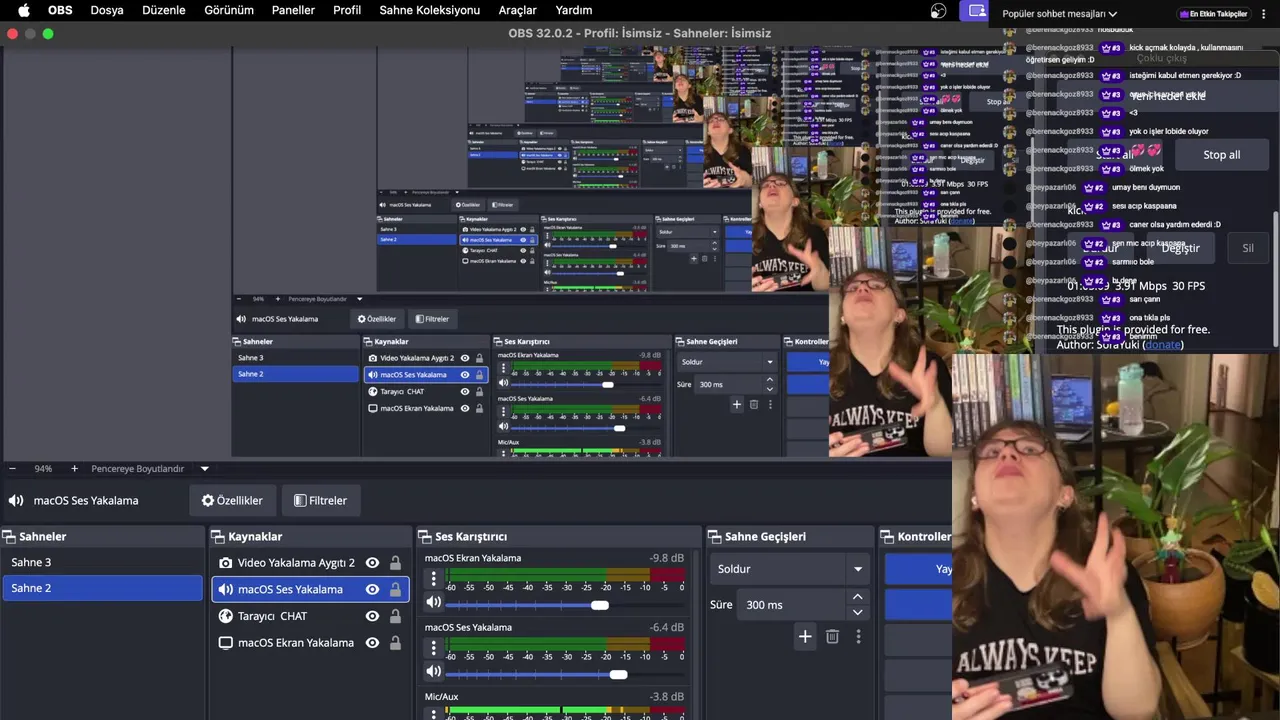Click the Filtreler button

coord(321,501)
